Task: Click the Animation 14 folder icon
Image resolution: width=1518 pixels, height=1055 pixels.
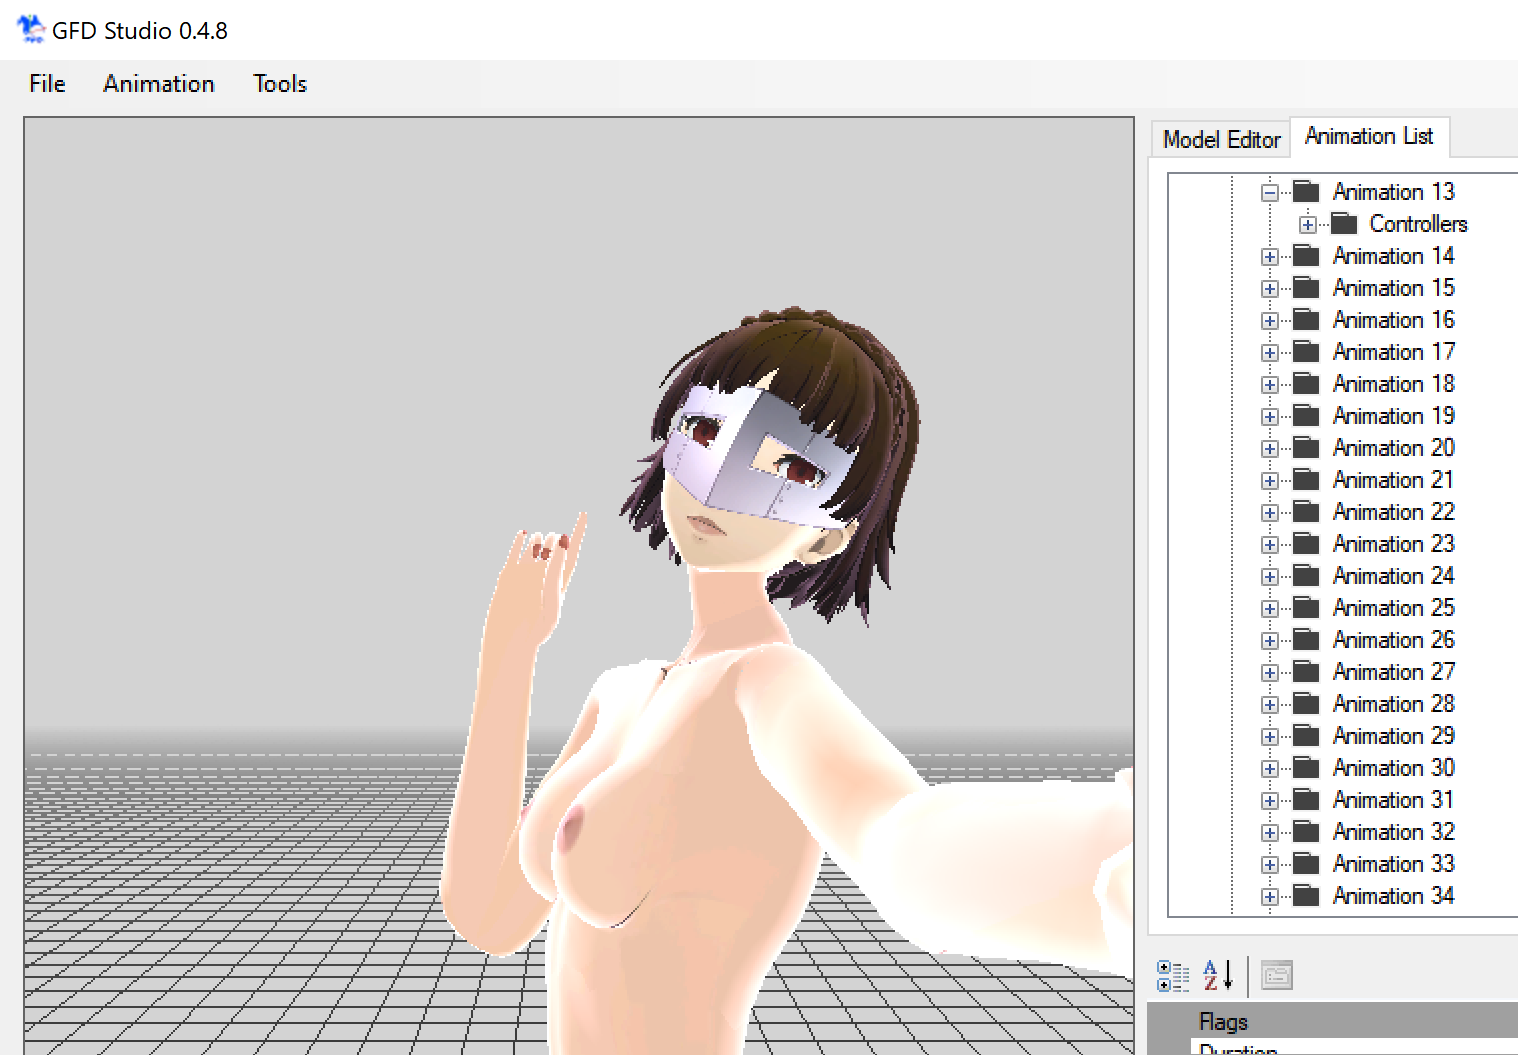Action: pyautogui.click(x=1306, y=255)
